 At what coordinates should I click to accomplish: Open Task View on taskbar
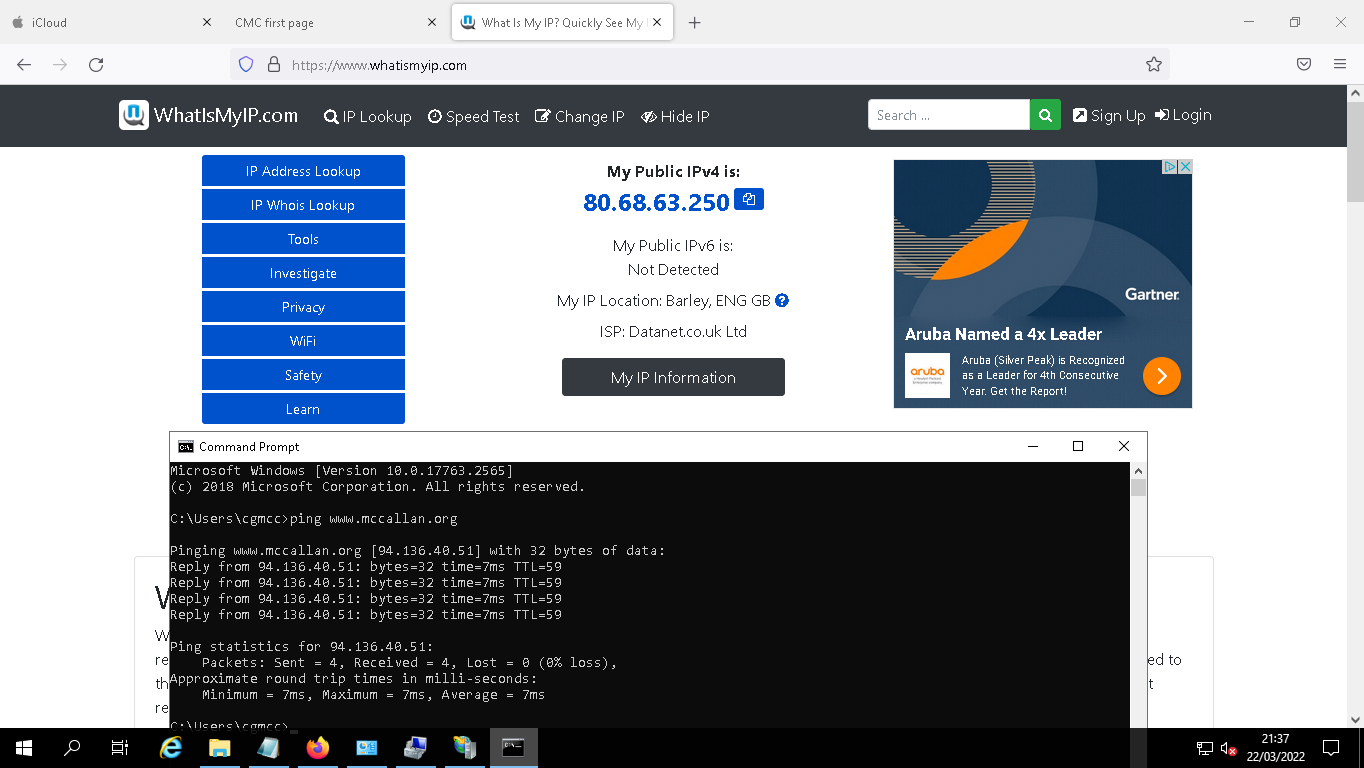[120, 748]
